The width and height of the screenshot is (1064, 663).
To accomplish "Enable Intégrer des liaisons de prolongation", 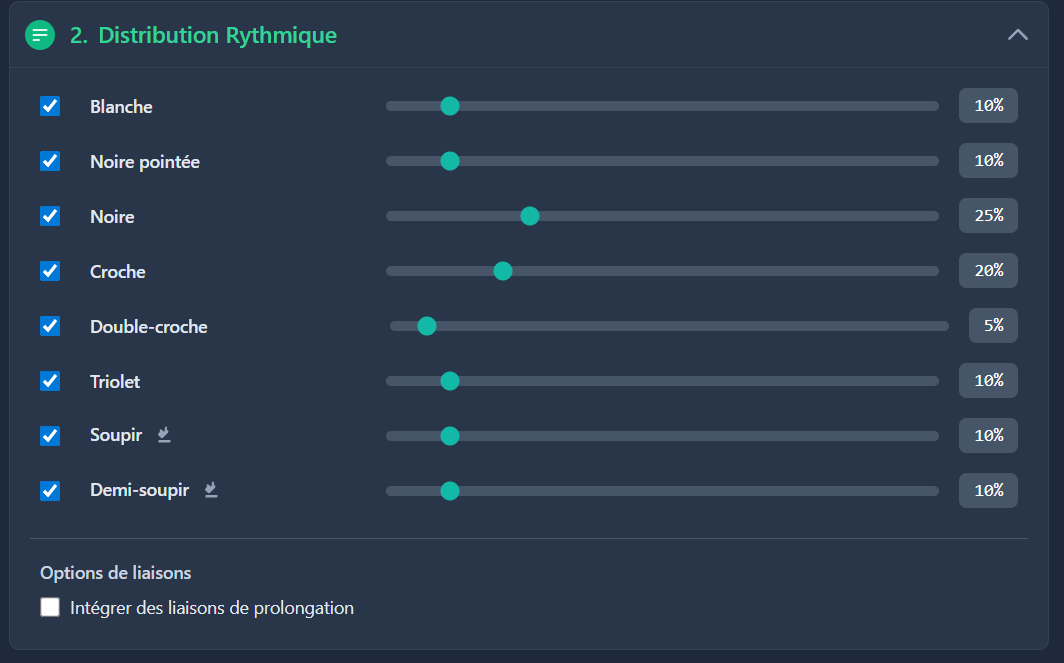I will click(50, 607).
